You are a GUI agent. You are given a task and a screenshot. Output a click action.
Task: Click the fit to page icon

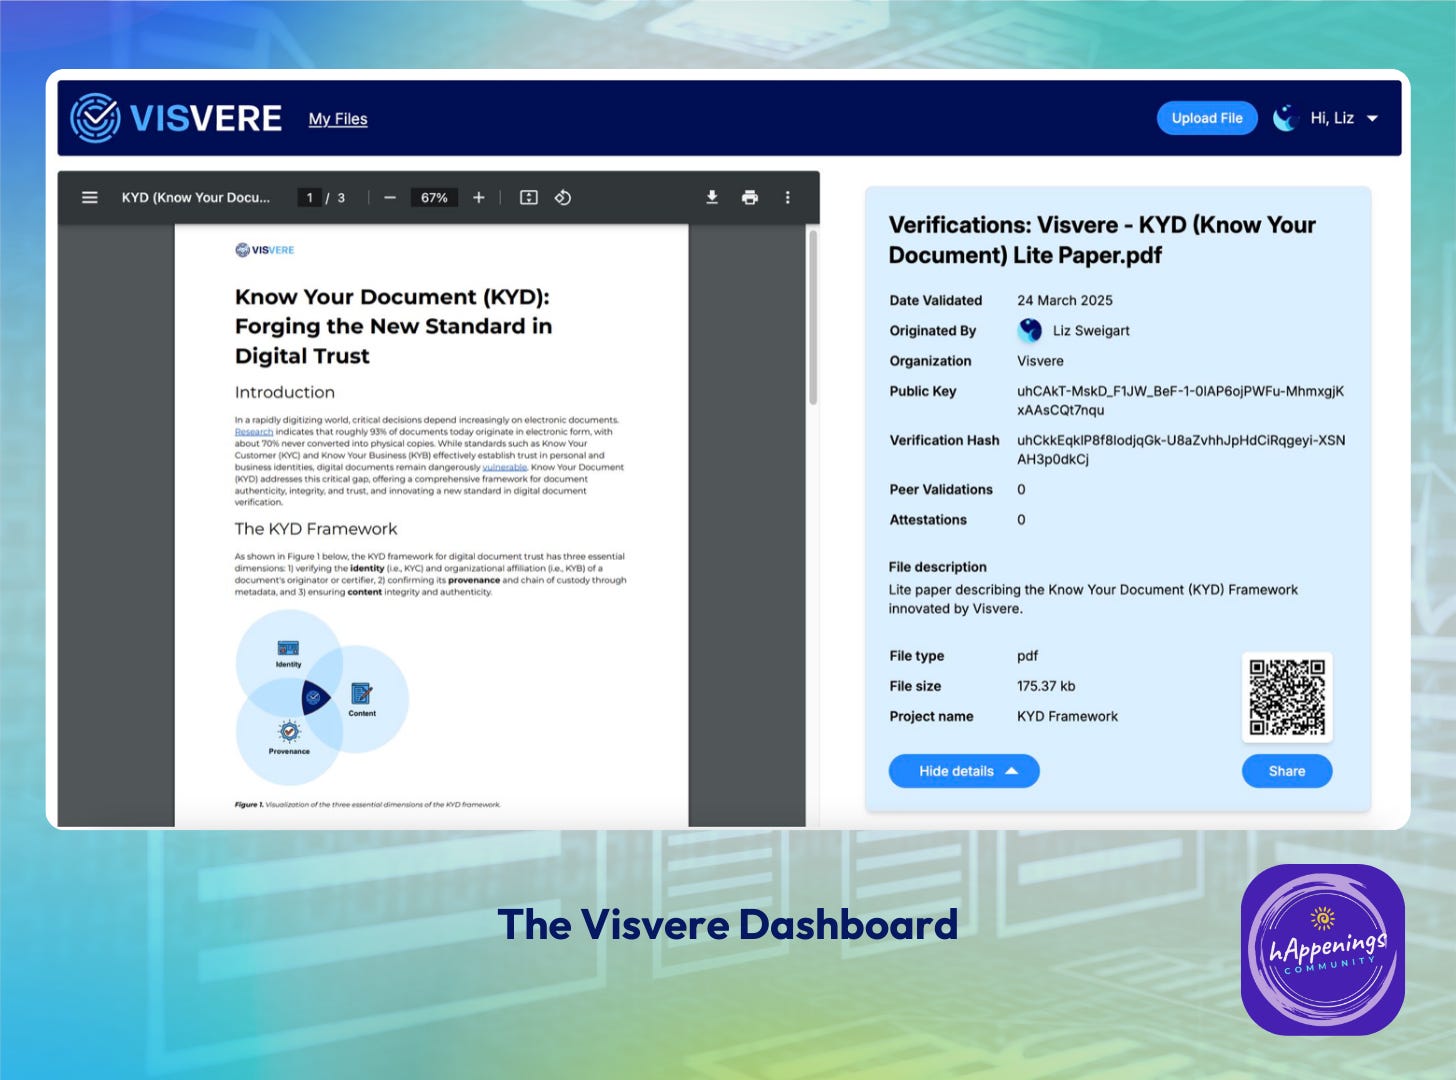coord(529,198)
